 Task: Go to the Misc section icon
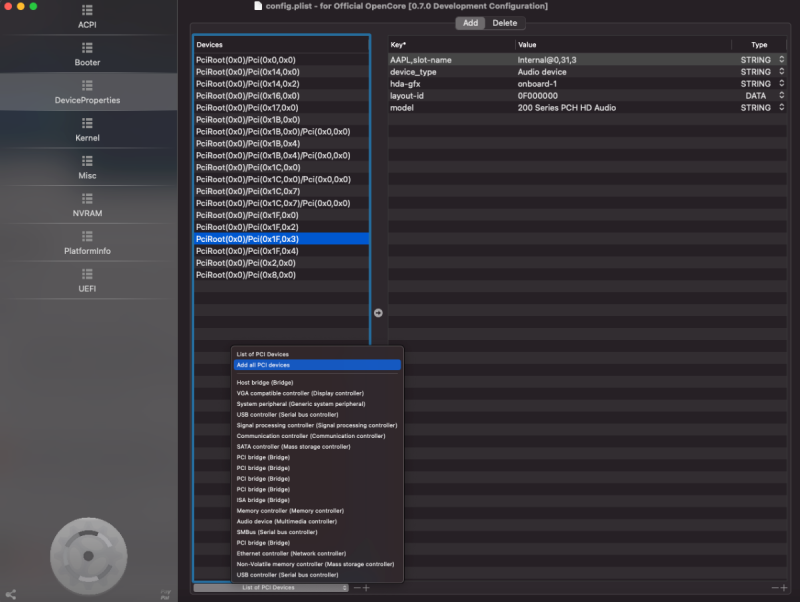[x=88, y=161]
